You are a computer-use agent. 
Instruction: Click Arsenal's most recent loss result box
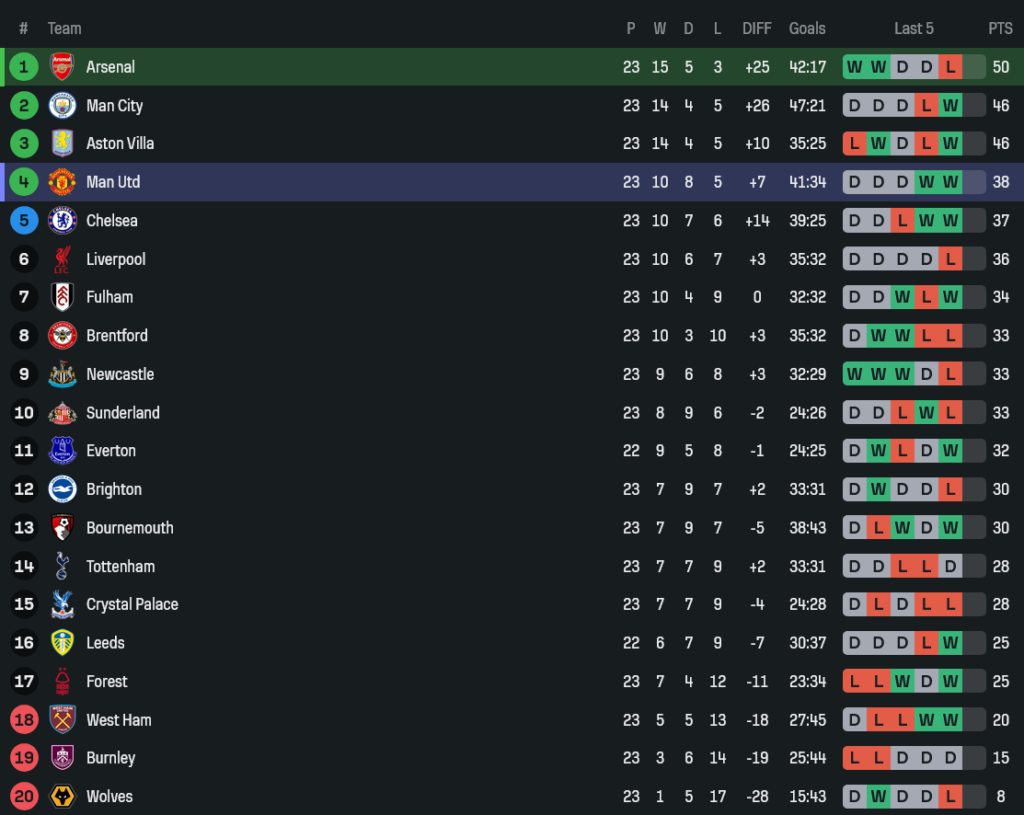click(x=950, y=67)
